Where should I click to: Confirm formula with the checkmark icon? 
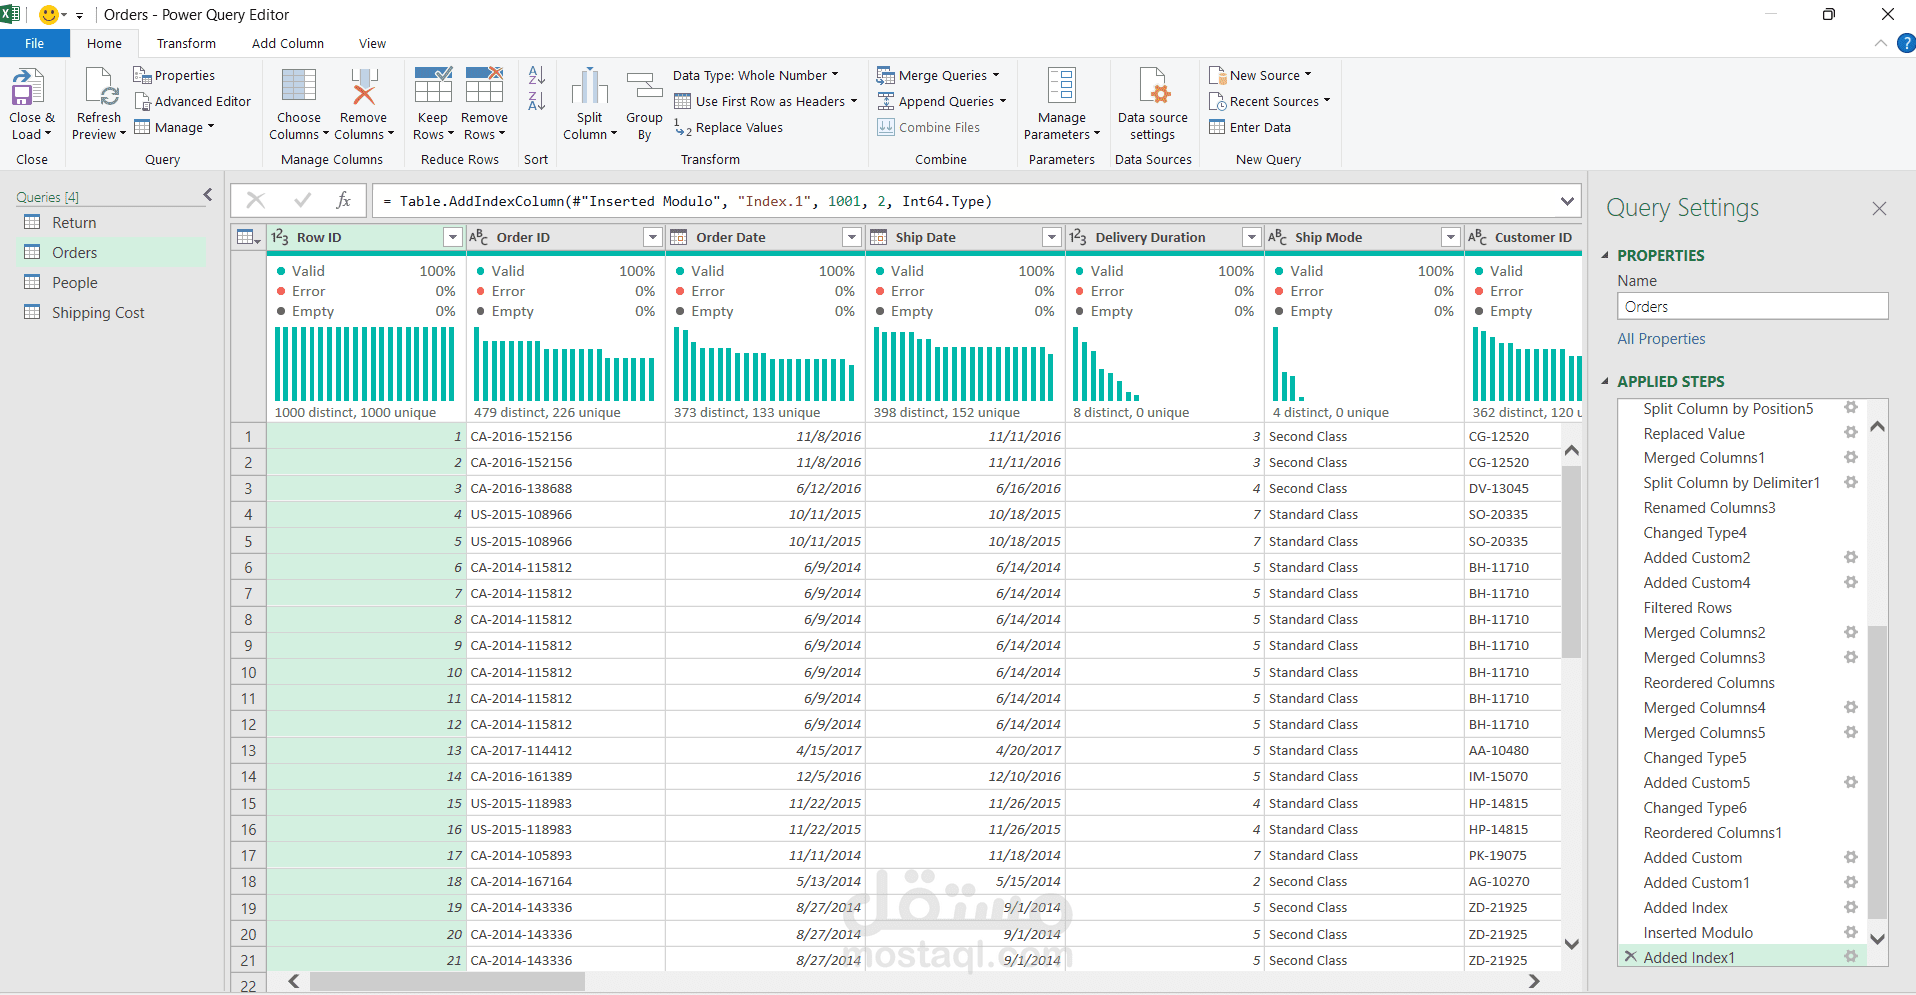303,201
